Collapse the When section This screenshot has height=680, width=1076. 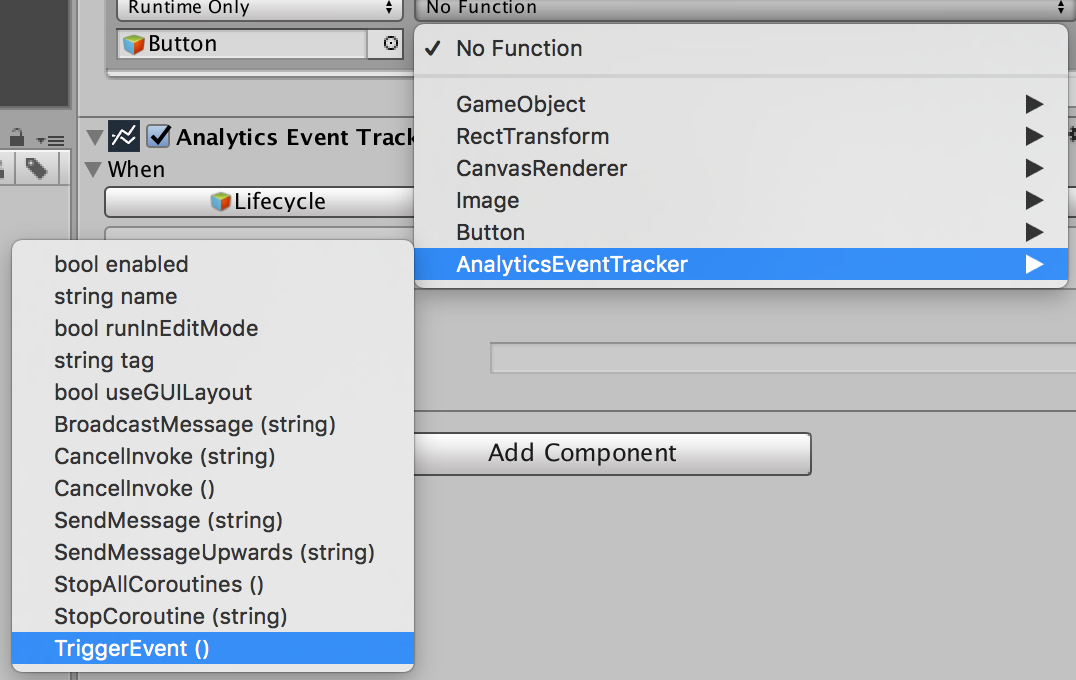(93, 169)
